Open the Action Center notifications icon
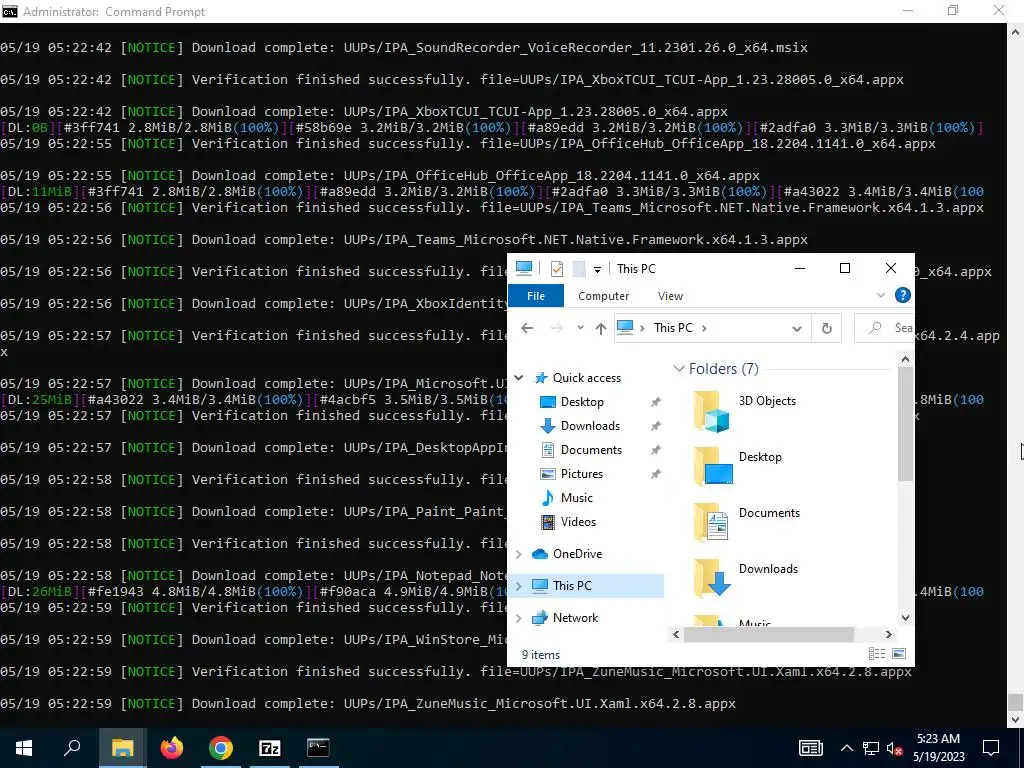1024x768 pixels. pyautogui.click(x=991, y=748)
